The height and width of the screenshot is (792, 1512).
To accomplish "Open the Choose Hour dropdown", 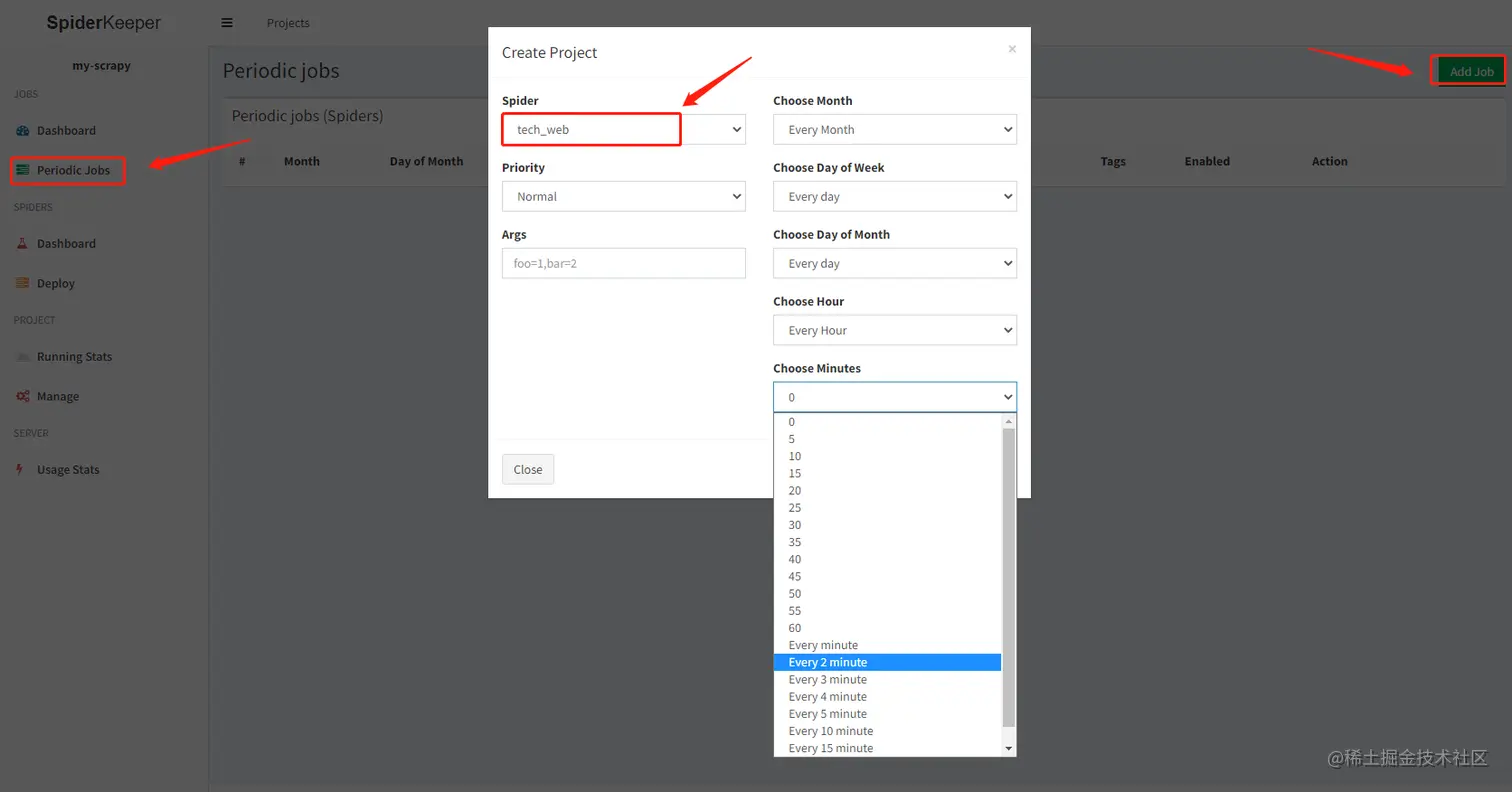I will coord(895,330).
